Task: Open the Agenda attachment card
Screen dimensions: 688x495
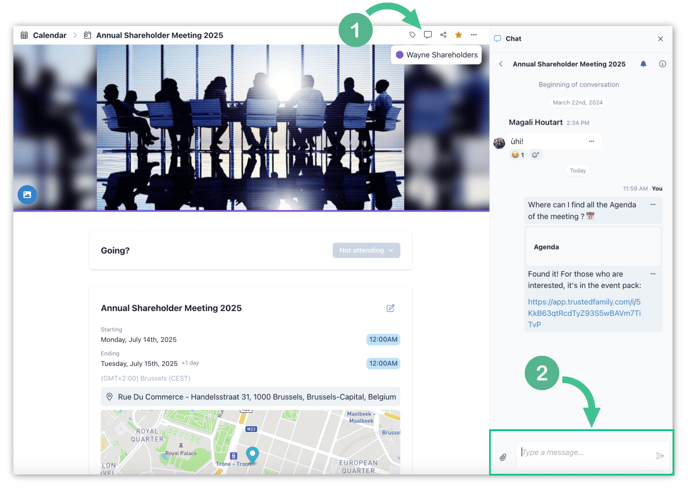Action: pyautogui.click(x=593, y=247)
